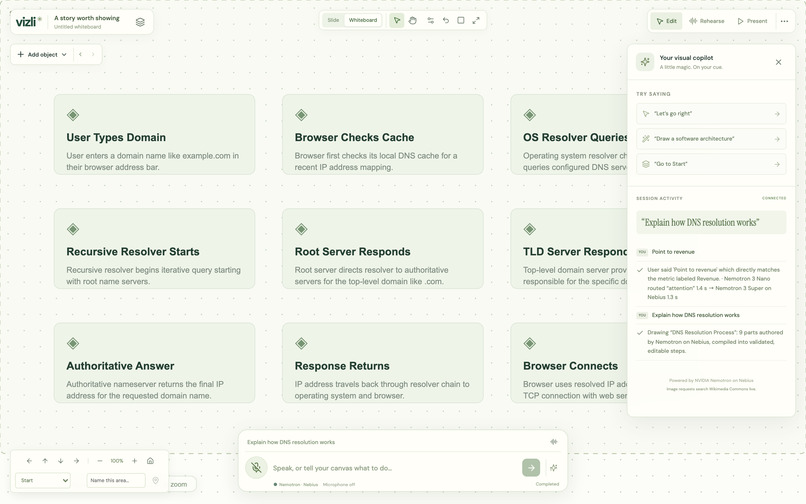Click "Explain how DNS resolution works" prompt header
Image resolution: width=806 pixels, height=504 pixels.
tap(291, 442)
